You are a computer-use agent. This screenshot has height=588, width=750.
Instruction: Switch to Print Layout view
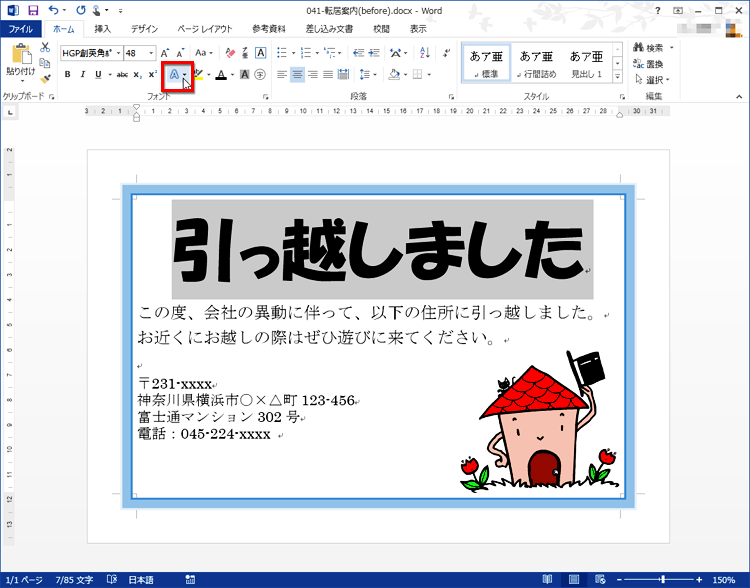[574, 579]
